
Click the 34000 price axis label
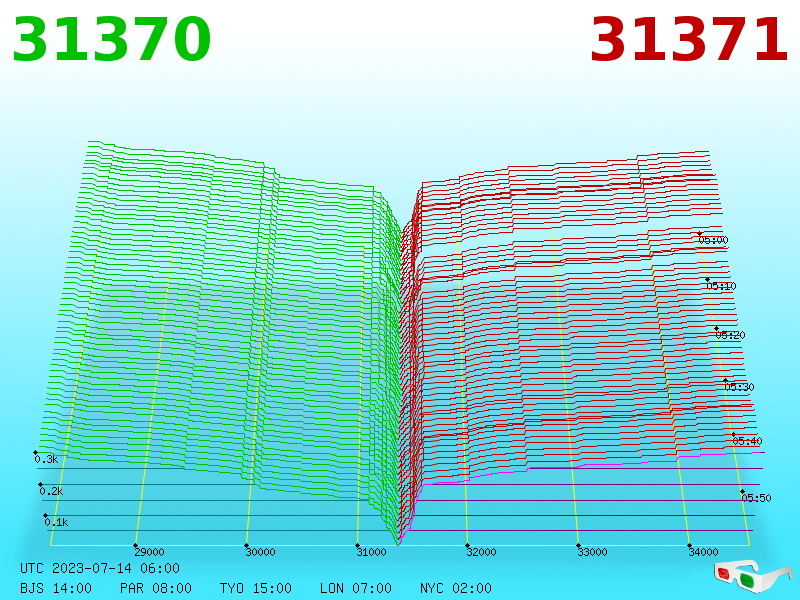click(x=703, y=552)
